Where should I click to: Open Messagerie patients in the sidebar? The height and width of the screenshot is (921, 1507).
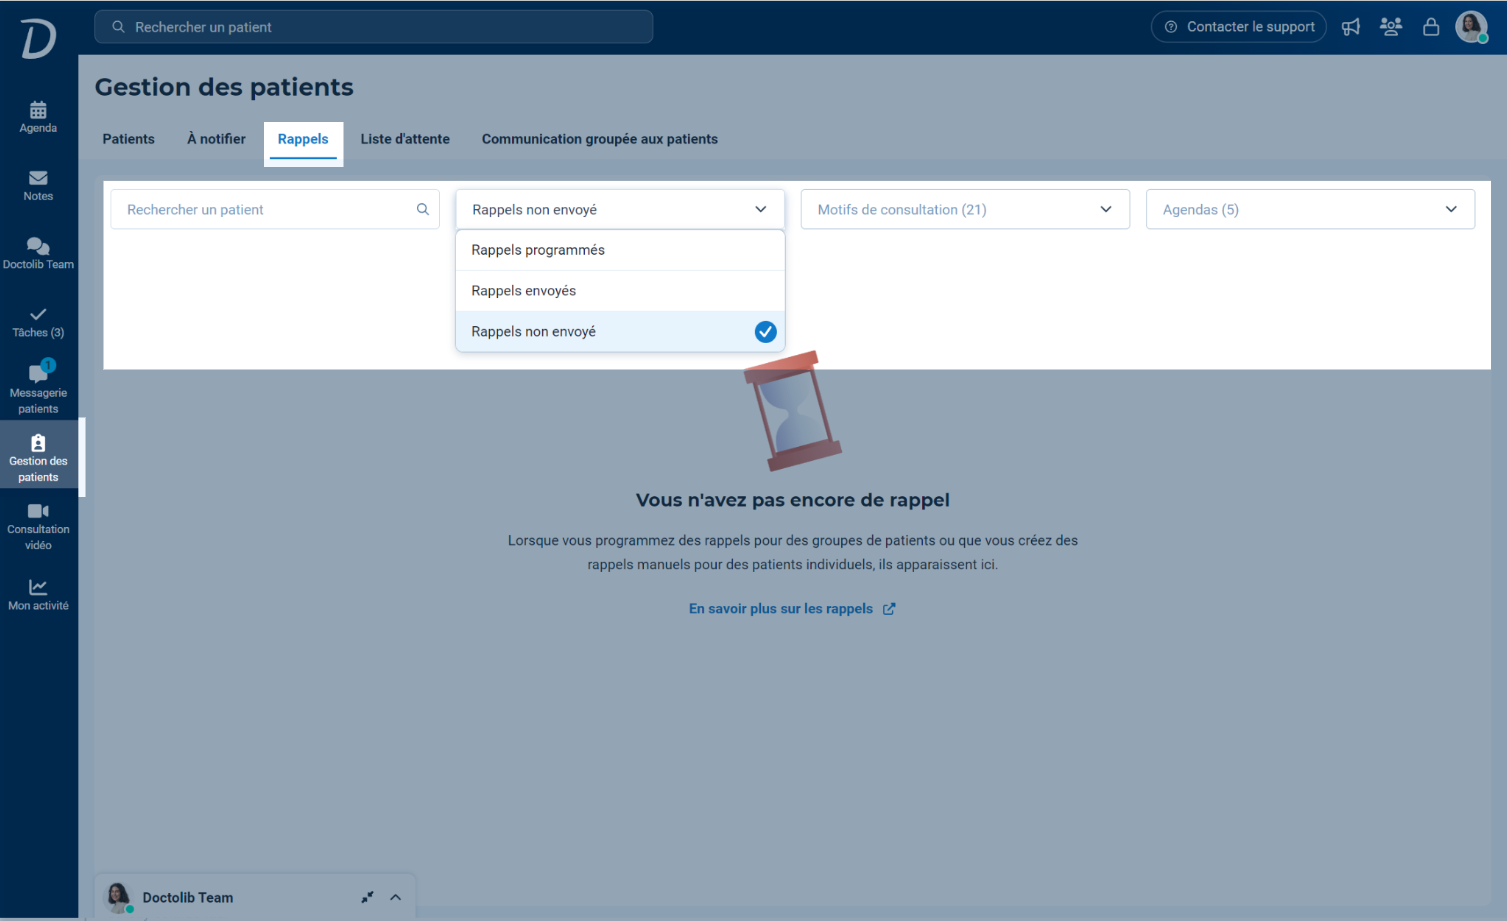pyautogui.click(x=38, y=387)
